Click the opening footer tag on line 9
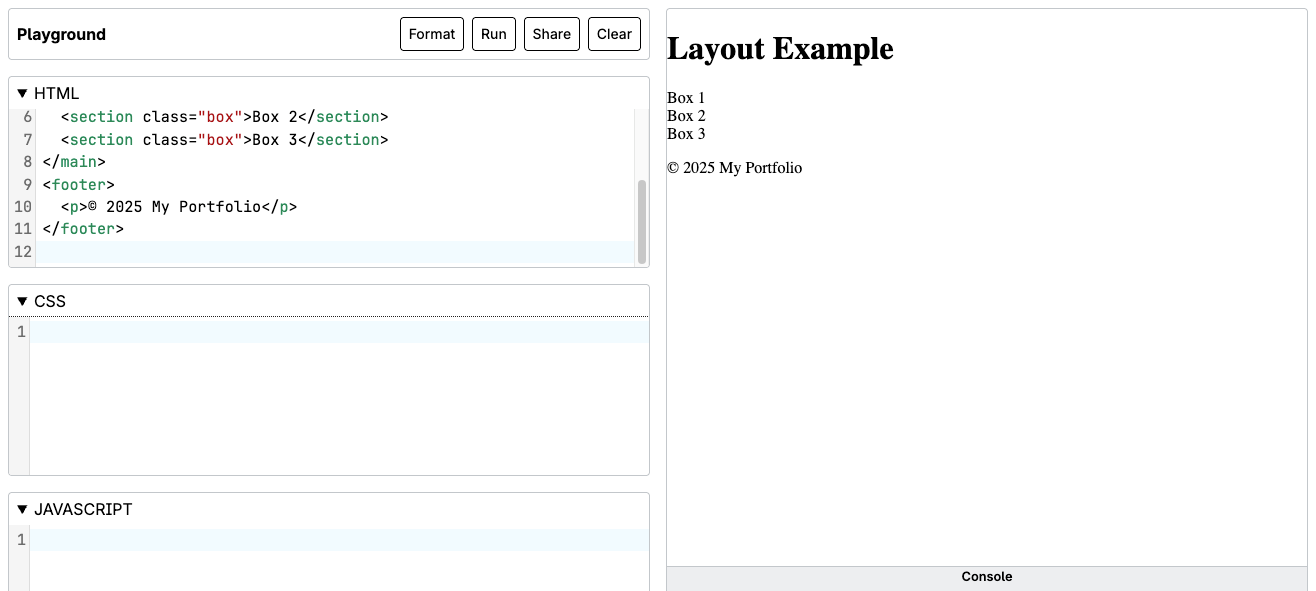The height and width of the screenshot is (591, 1316). (x=79, y=185)
